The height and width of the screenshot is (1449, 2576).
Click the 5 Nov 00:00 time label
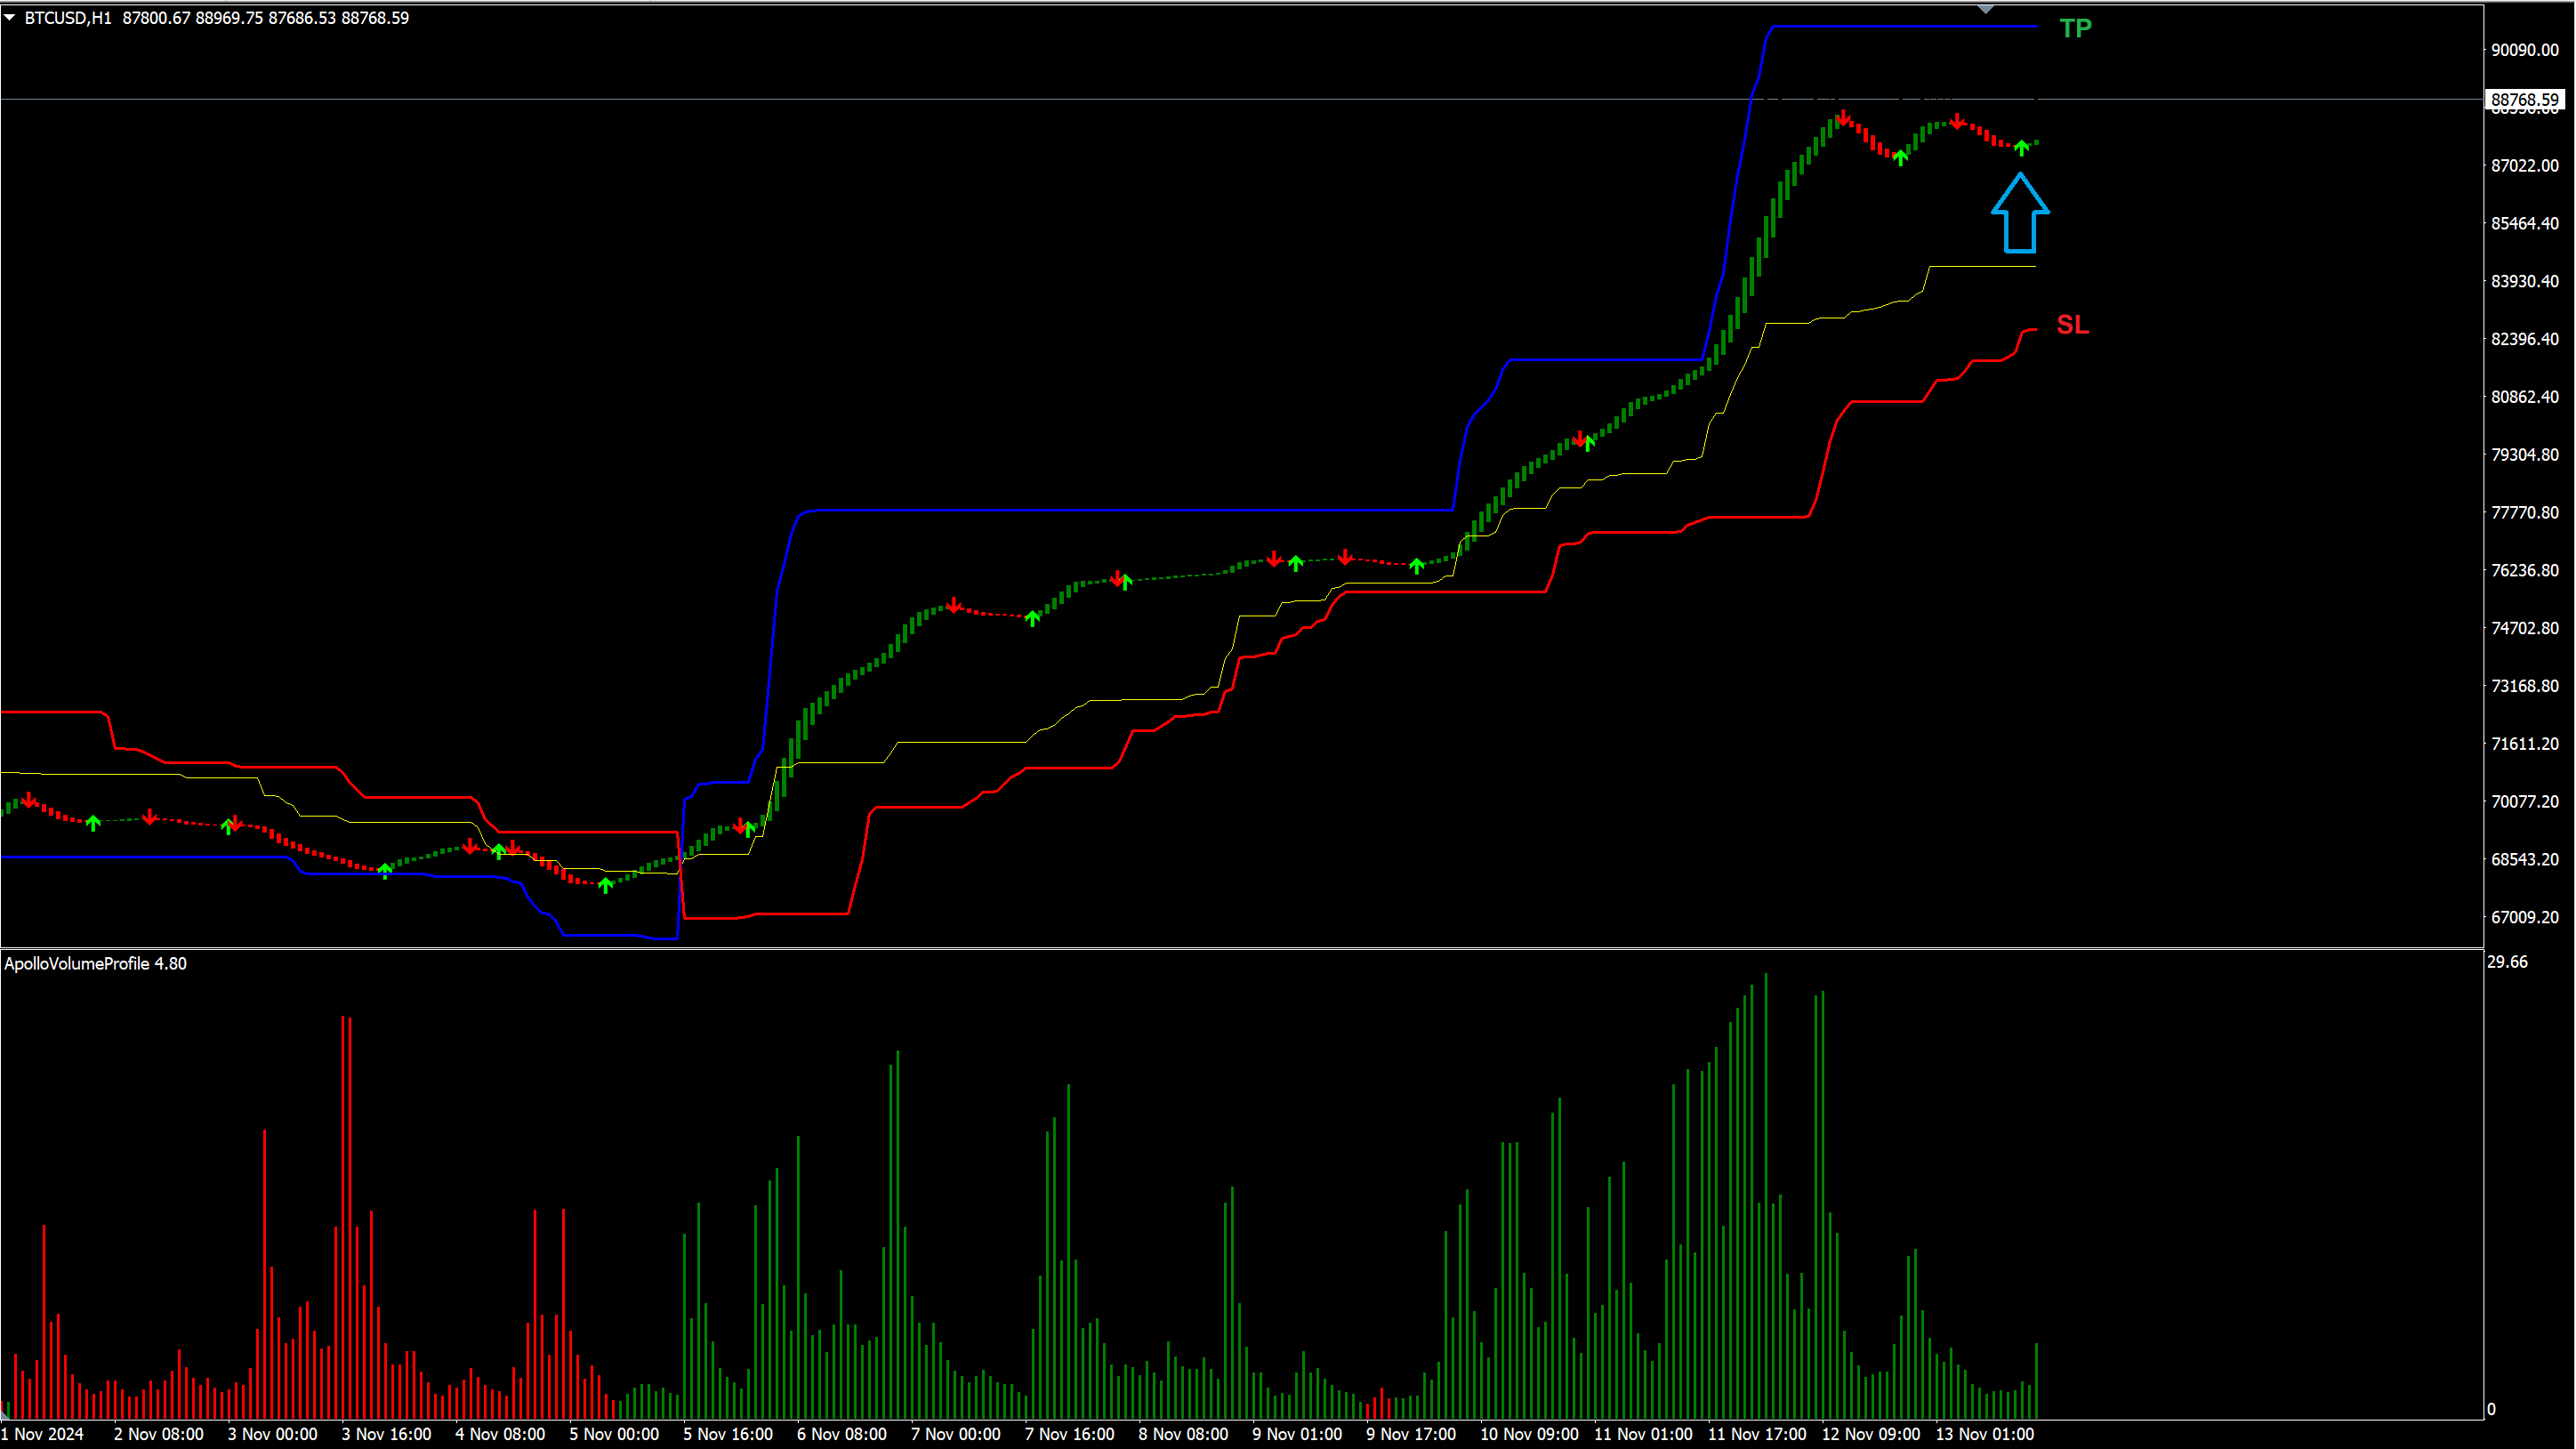coord(615,1434)
